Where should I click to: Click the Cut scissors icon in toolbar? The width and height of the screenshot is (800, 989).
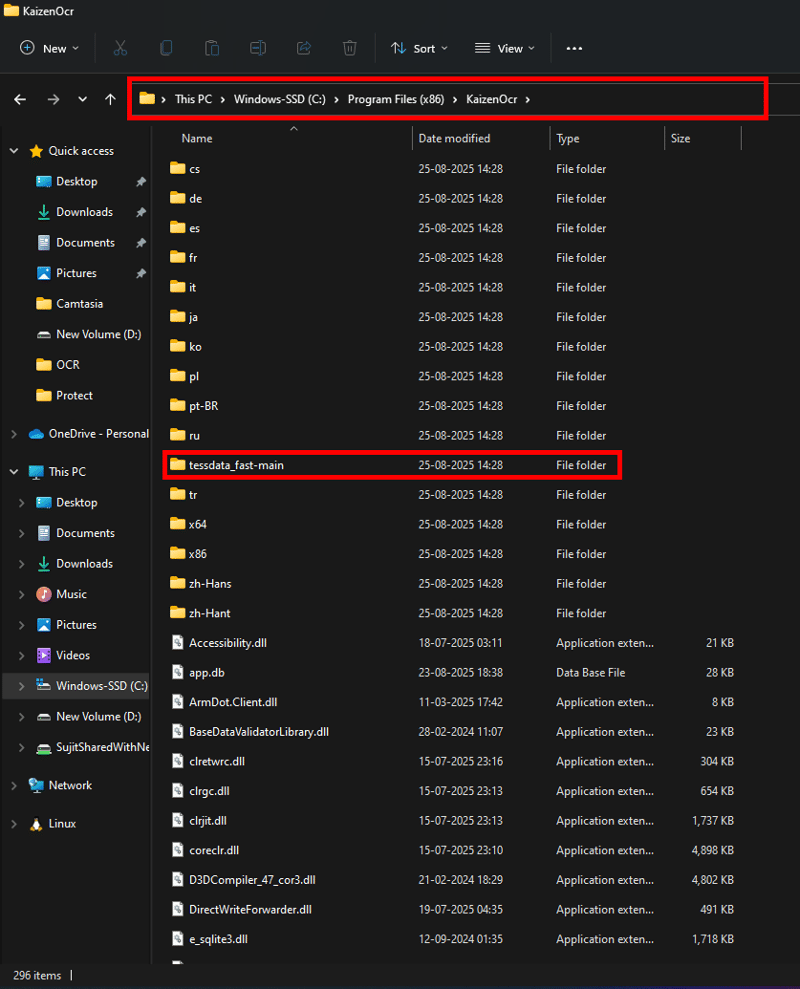[x=120, y=48]
